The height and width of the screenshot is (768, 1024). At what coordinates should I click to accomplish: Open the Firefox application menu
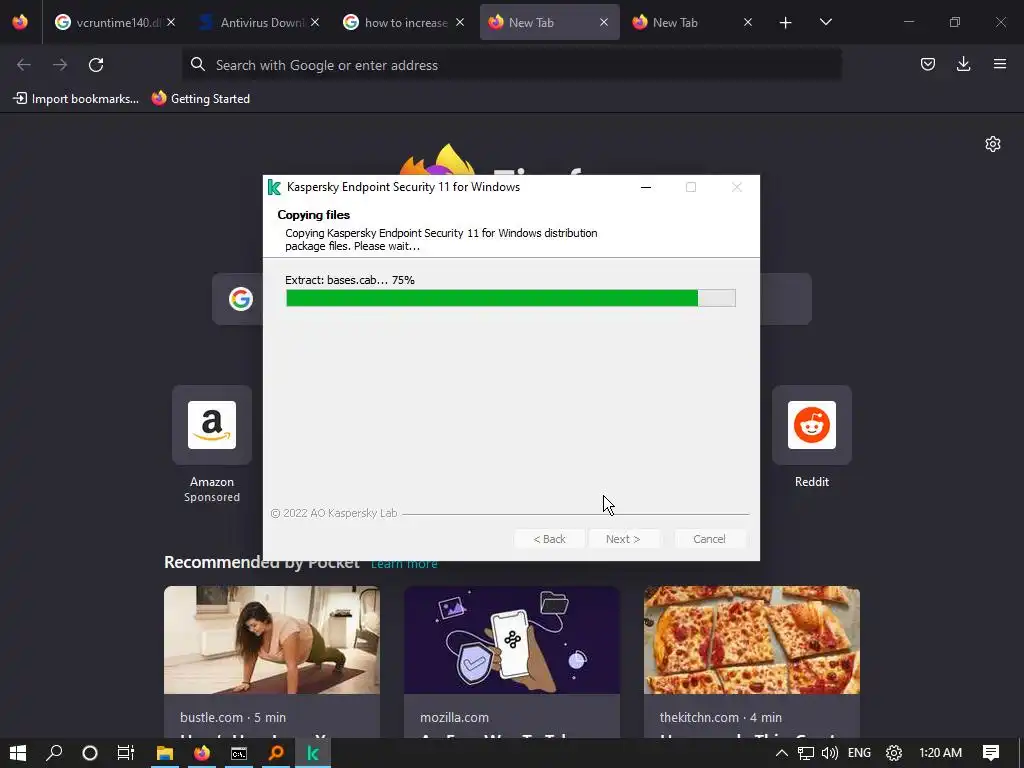point(1000,64)
